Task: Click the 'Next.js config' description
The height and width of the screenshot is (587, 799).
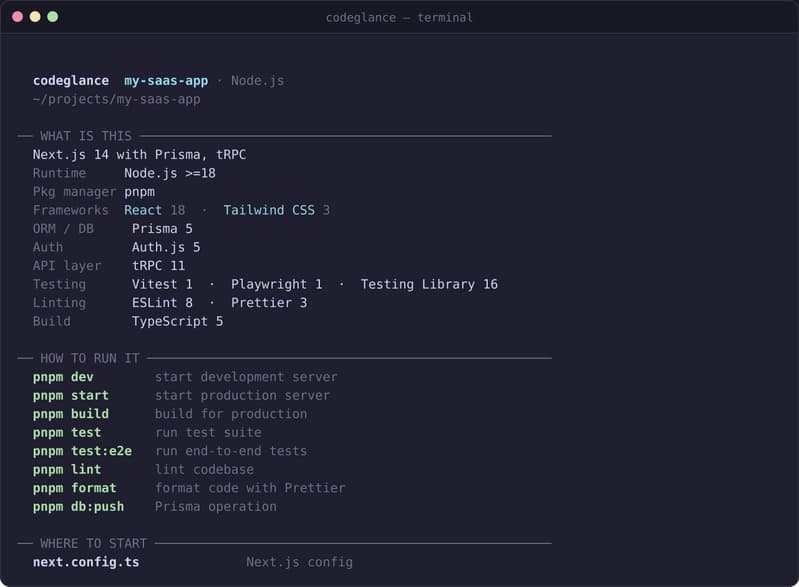Action: click(x=300, y=563)
